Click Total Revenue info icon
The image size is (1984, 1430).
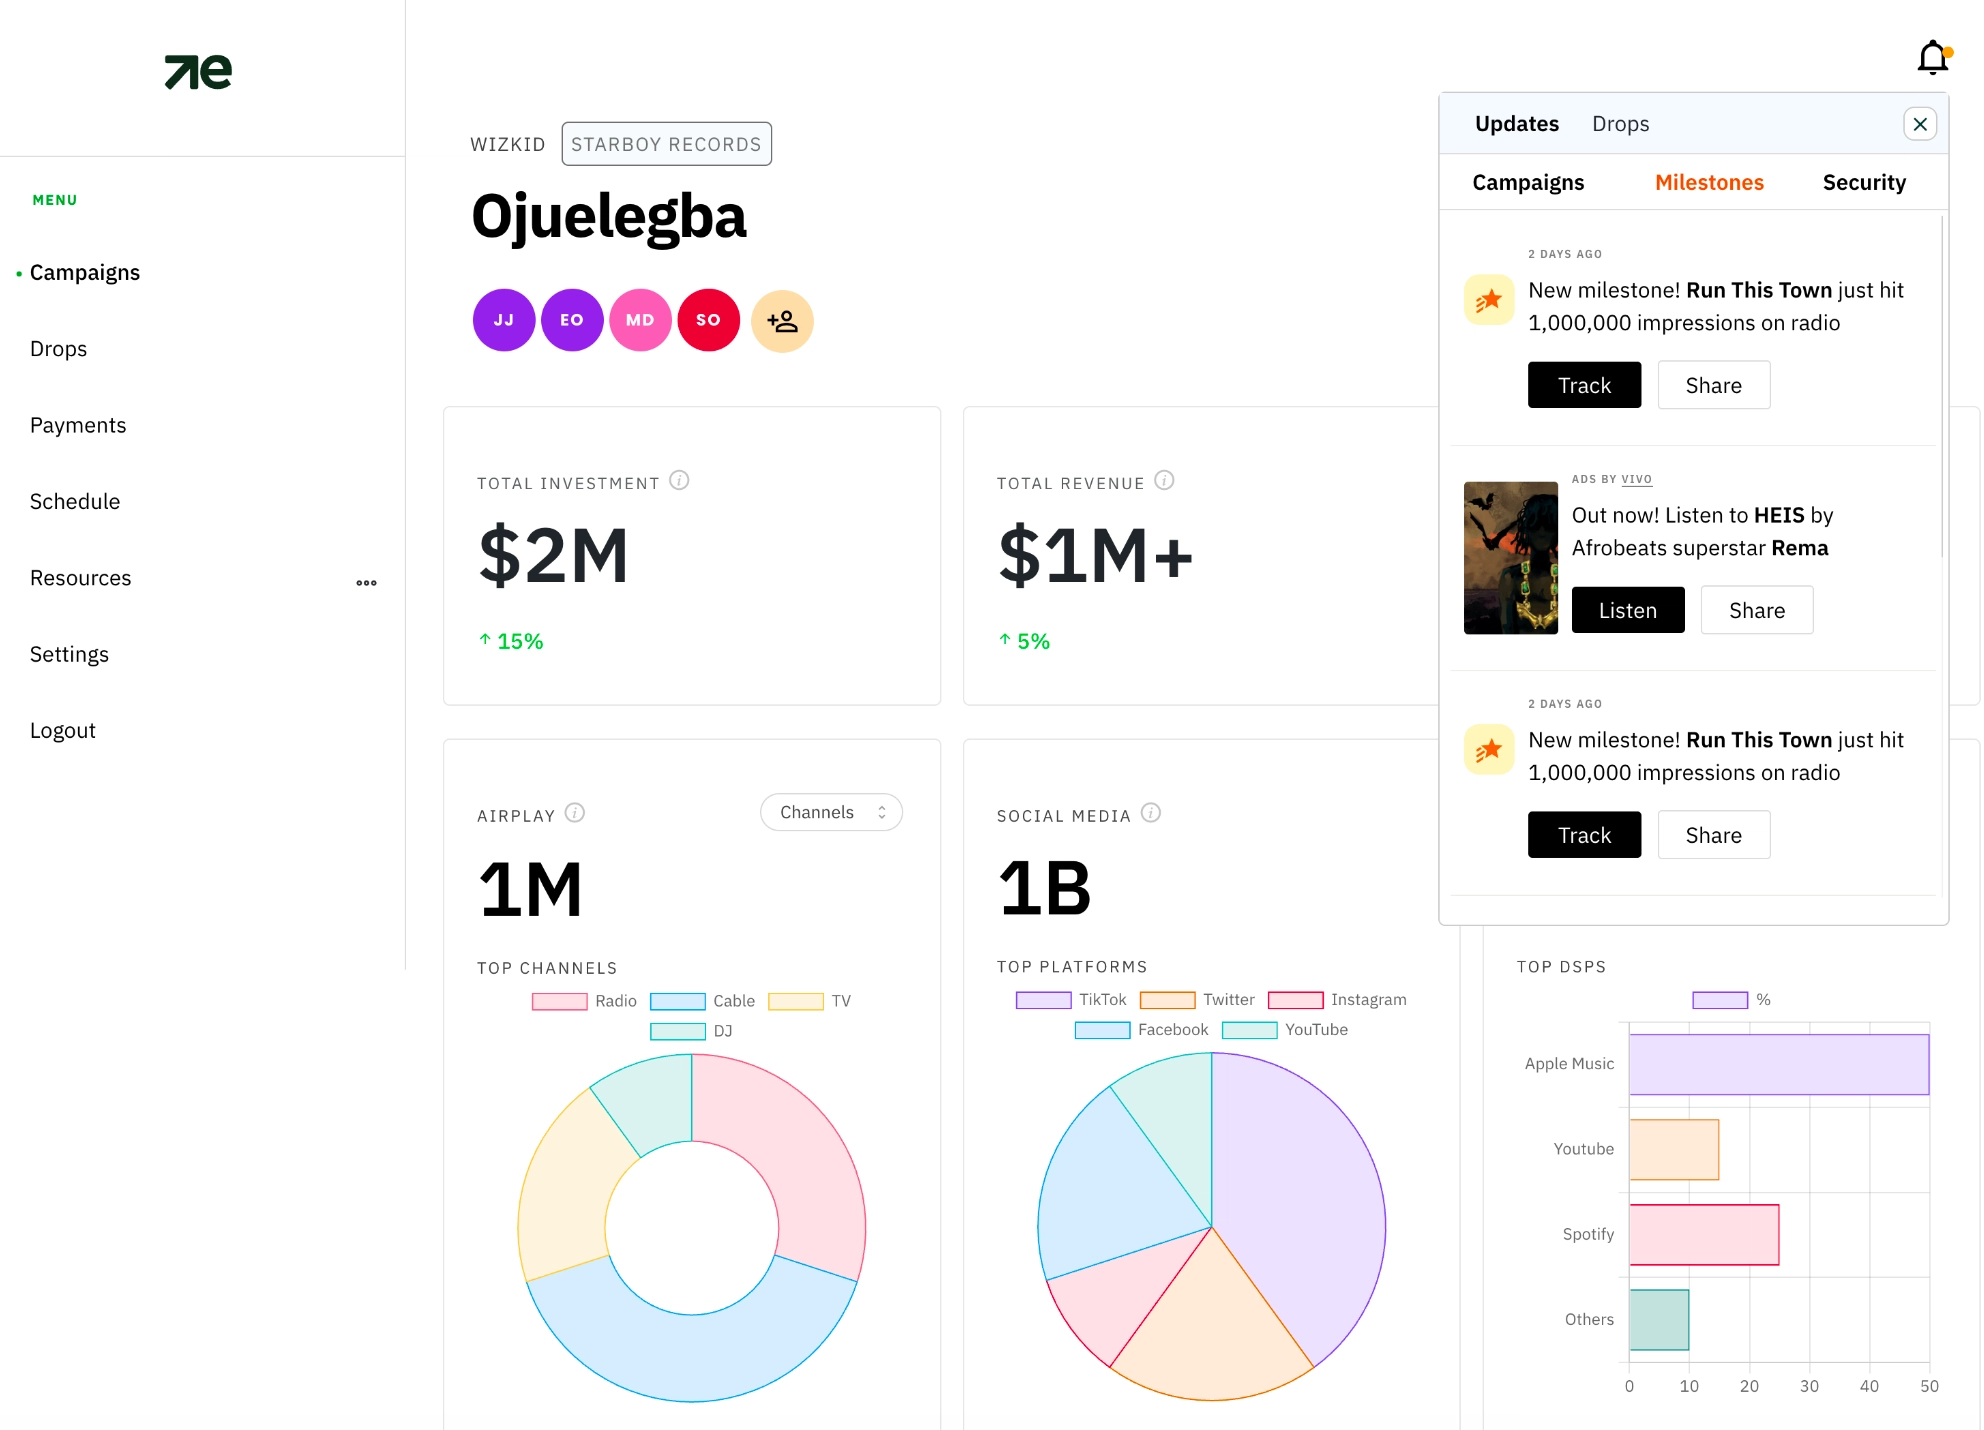coord(1164,481)
